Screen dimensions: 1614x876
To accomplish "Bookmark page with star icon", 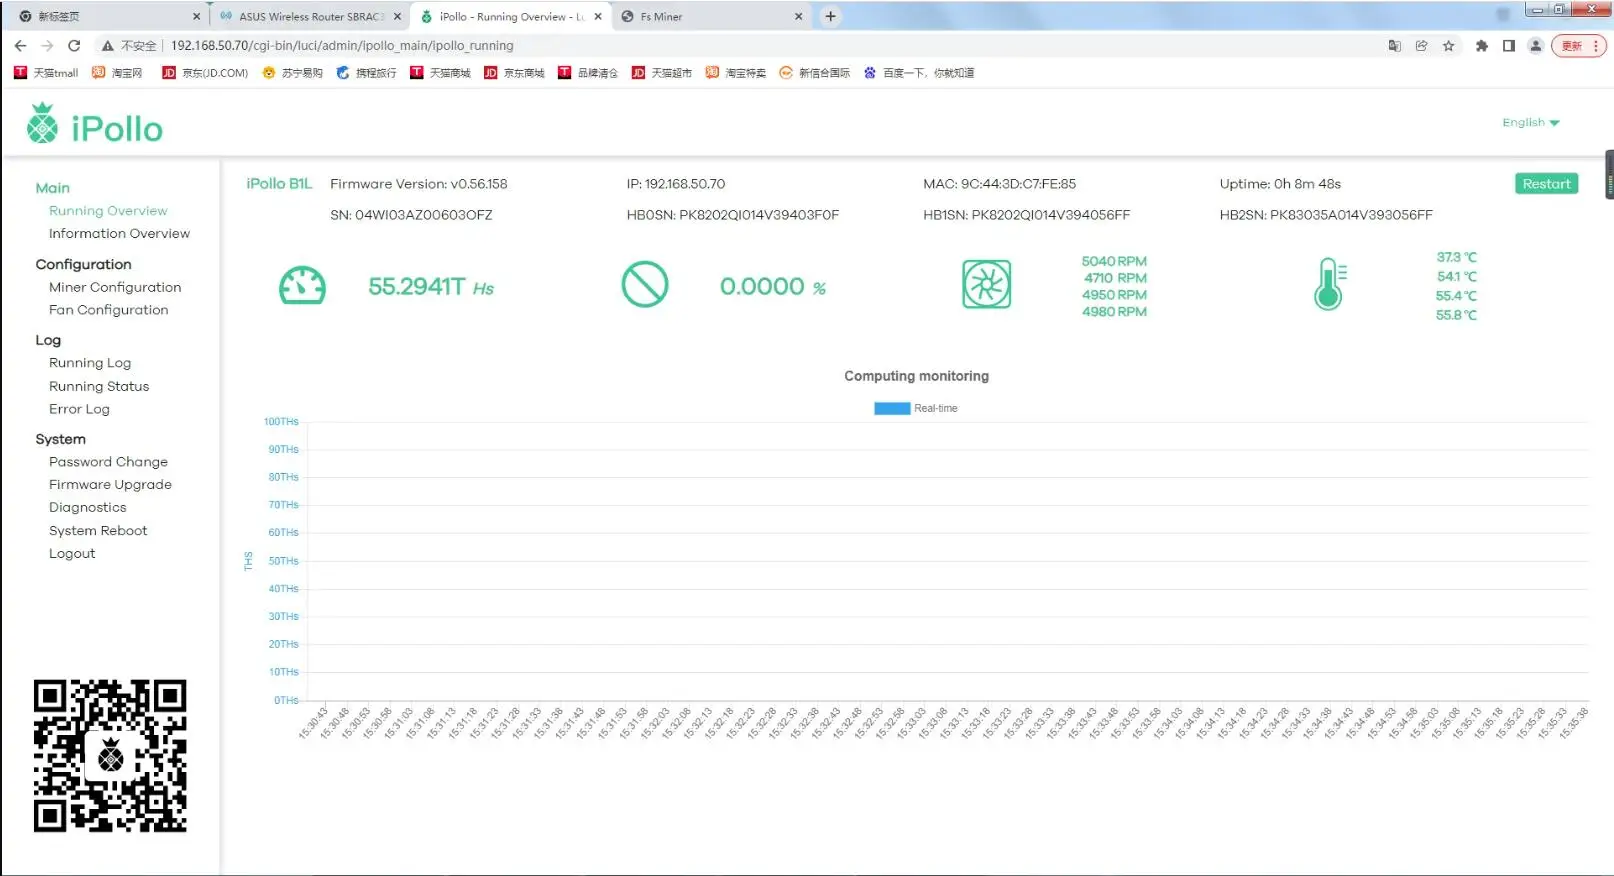I will click(x=1448, y=46).
